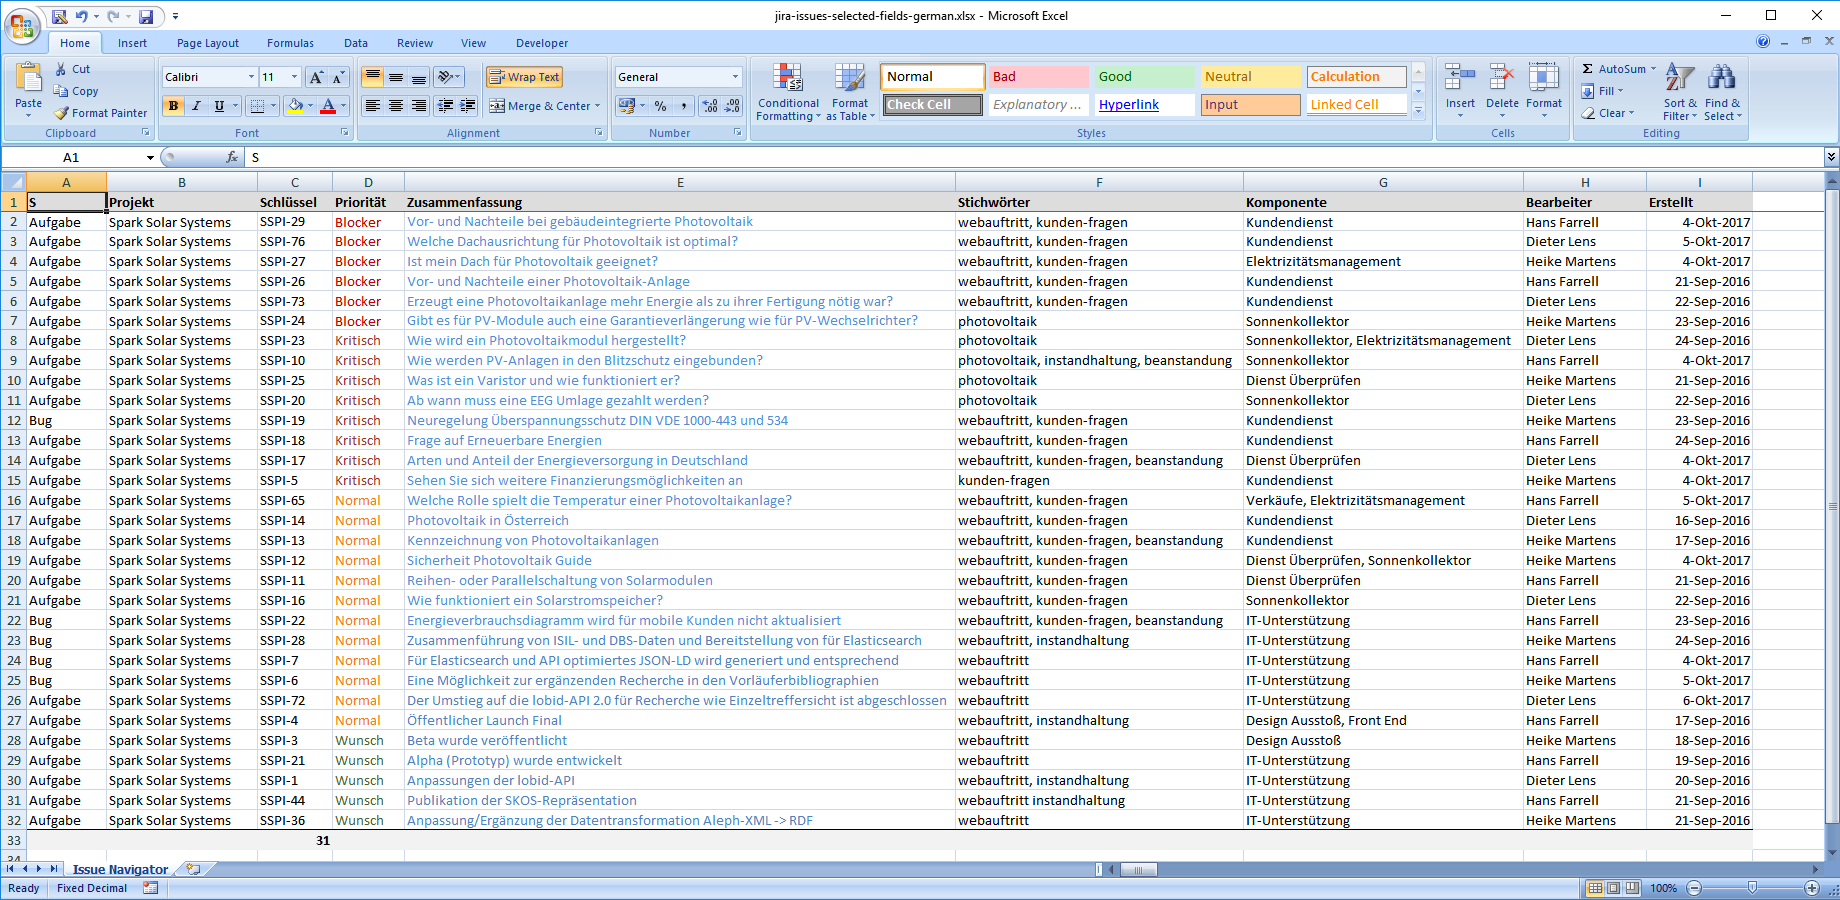The image size is (1840, 900).
Task: Click the Increase Indent icon
Action: click(466, 106)
